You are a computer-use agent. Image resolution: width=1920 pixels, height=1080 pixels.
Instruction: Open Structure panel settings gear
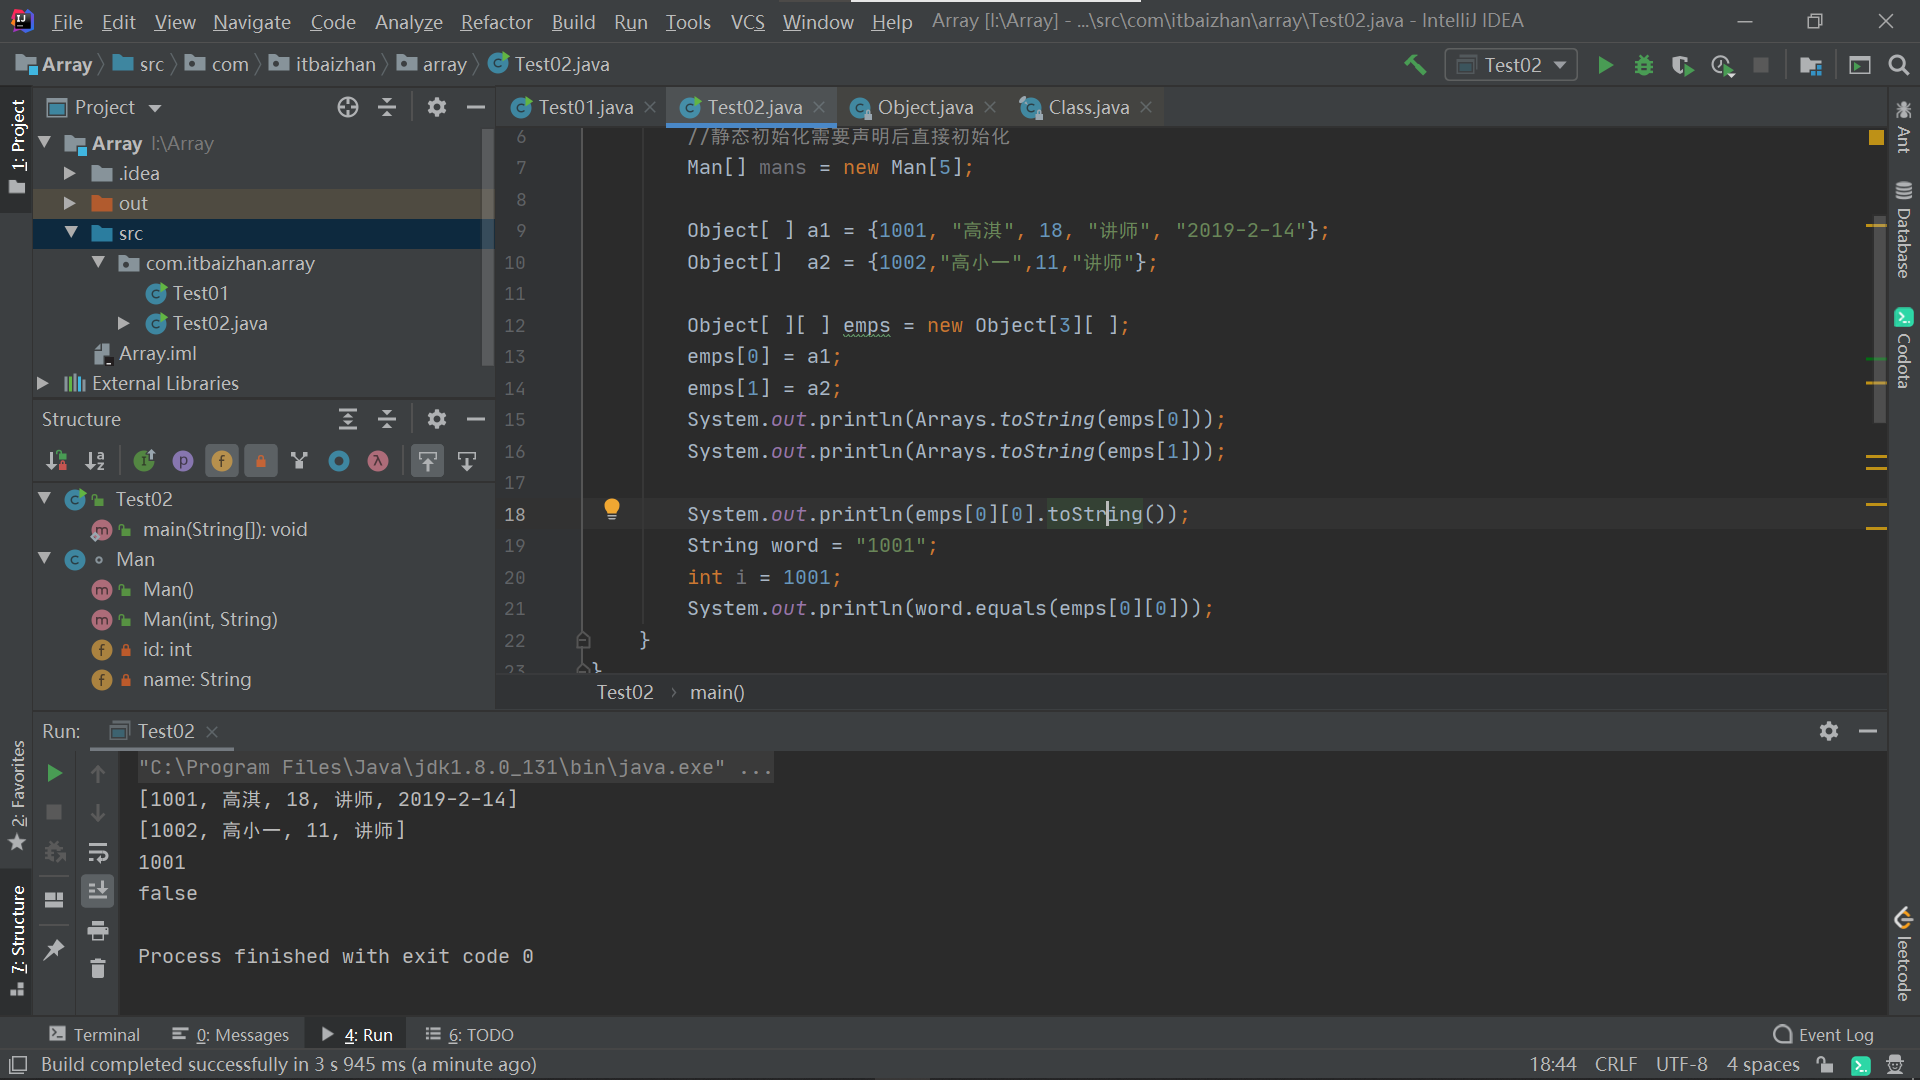[x=437, y=419]
